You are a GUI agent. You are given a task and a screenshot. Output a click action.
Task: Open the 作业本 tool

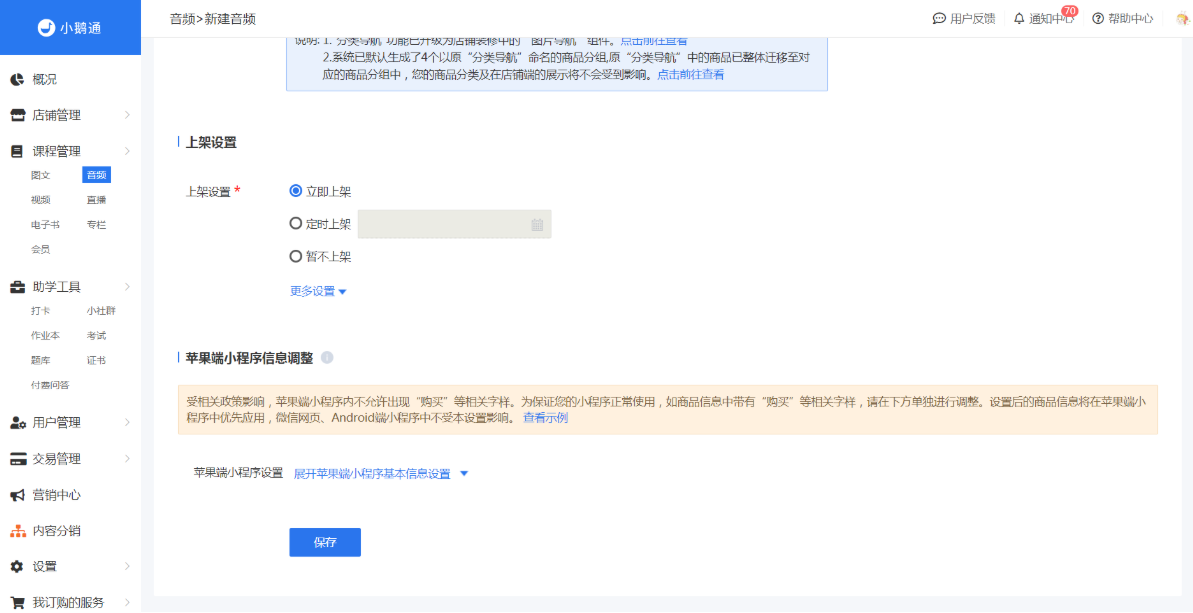[45, 335]
